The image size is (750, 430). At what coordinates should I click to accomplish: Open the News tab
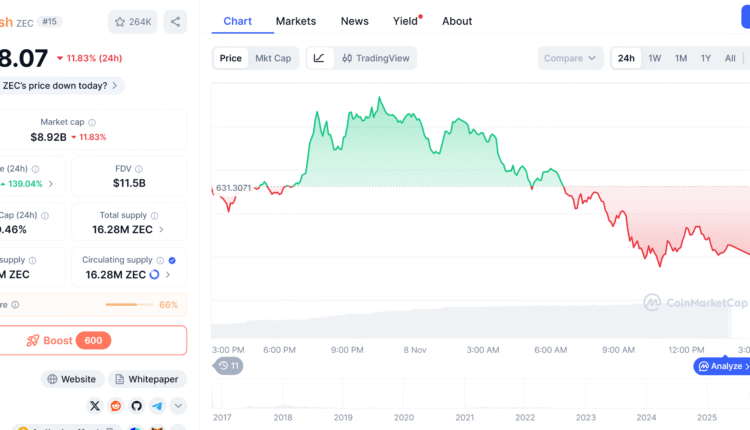click(354, 21)
